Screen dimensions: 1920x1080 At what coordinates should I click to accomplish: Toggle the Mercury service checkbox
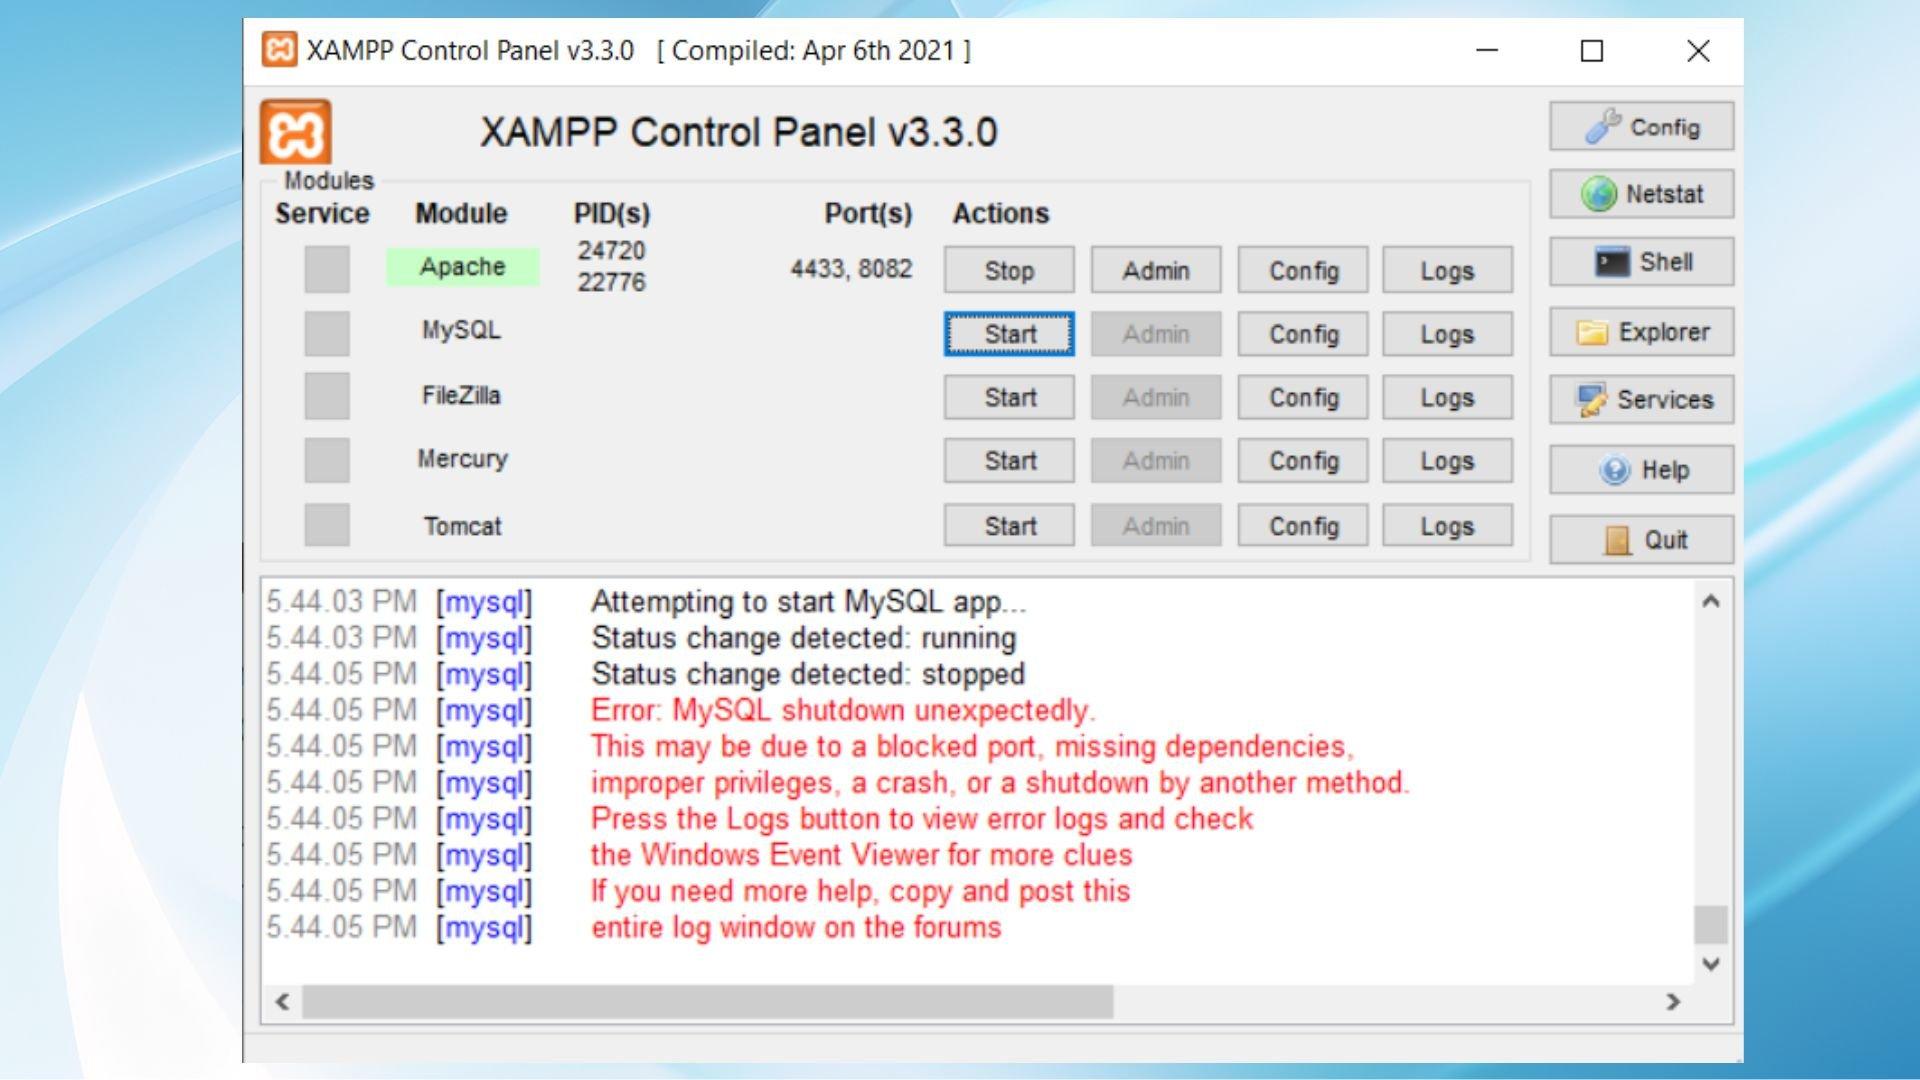[x=327, y=460]
